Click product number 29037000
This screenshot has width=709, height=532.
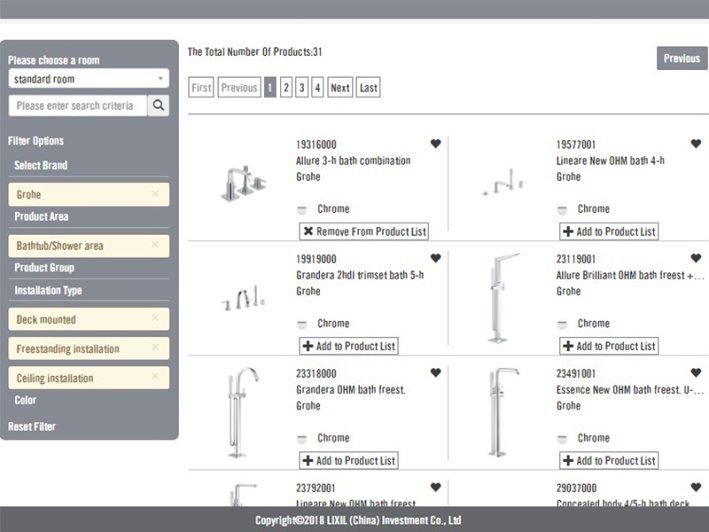577,488
